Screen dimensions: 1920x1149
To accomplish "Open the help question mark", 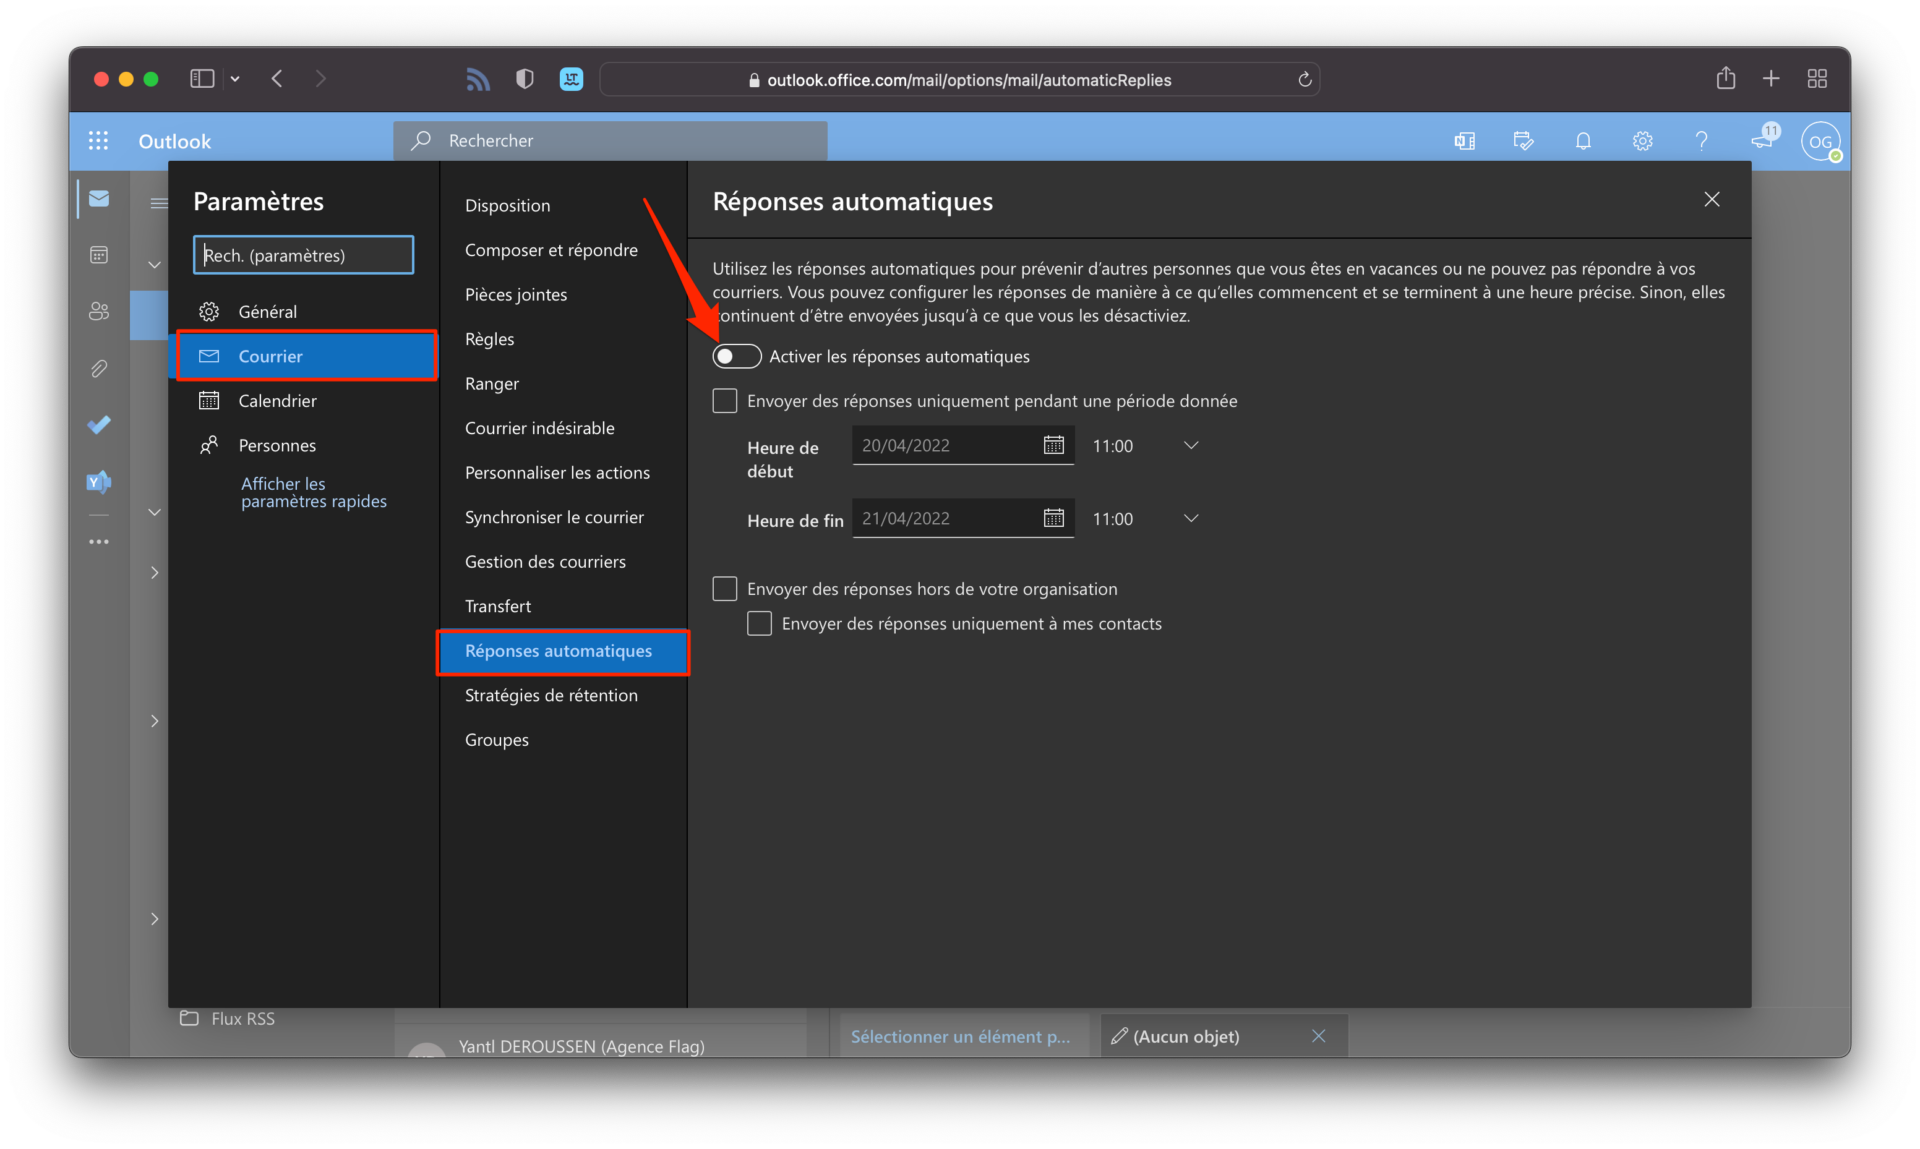I will 1701,141.
